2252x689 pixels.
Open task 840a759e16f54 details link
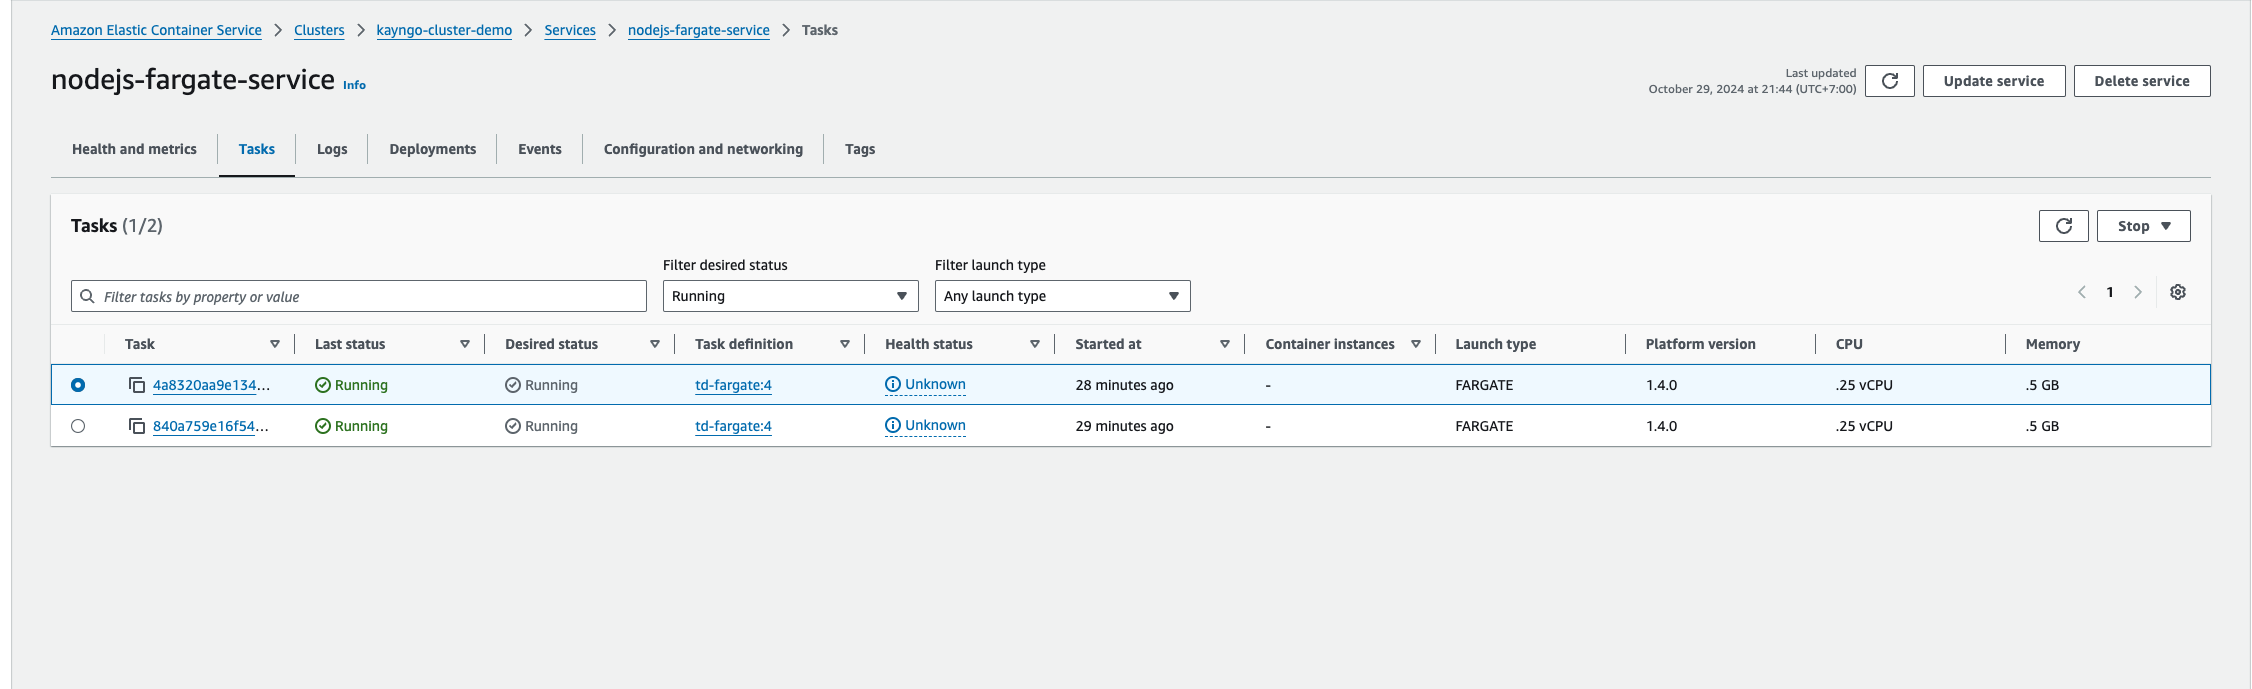(x=211, y=426)
